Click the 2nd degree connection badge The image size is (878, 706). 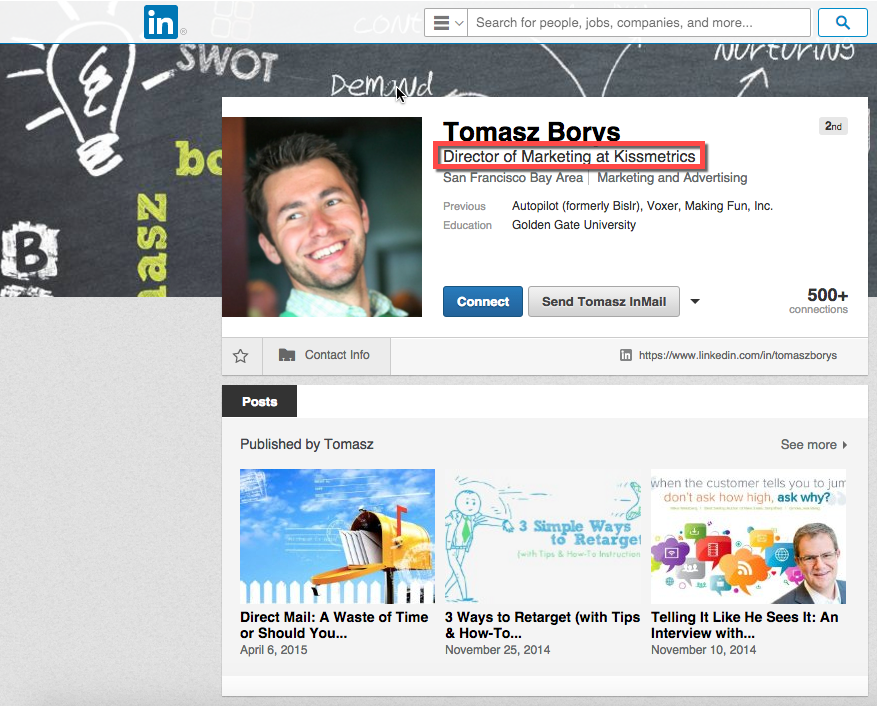(832, 126)
